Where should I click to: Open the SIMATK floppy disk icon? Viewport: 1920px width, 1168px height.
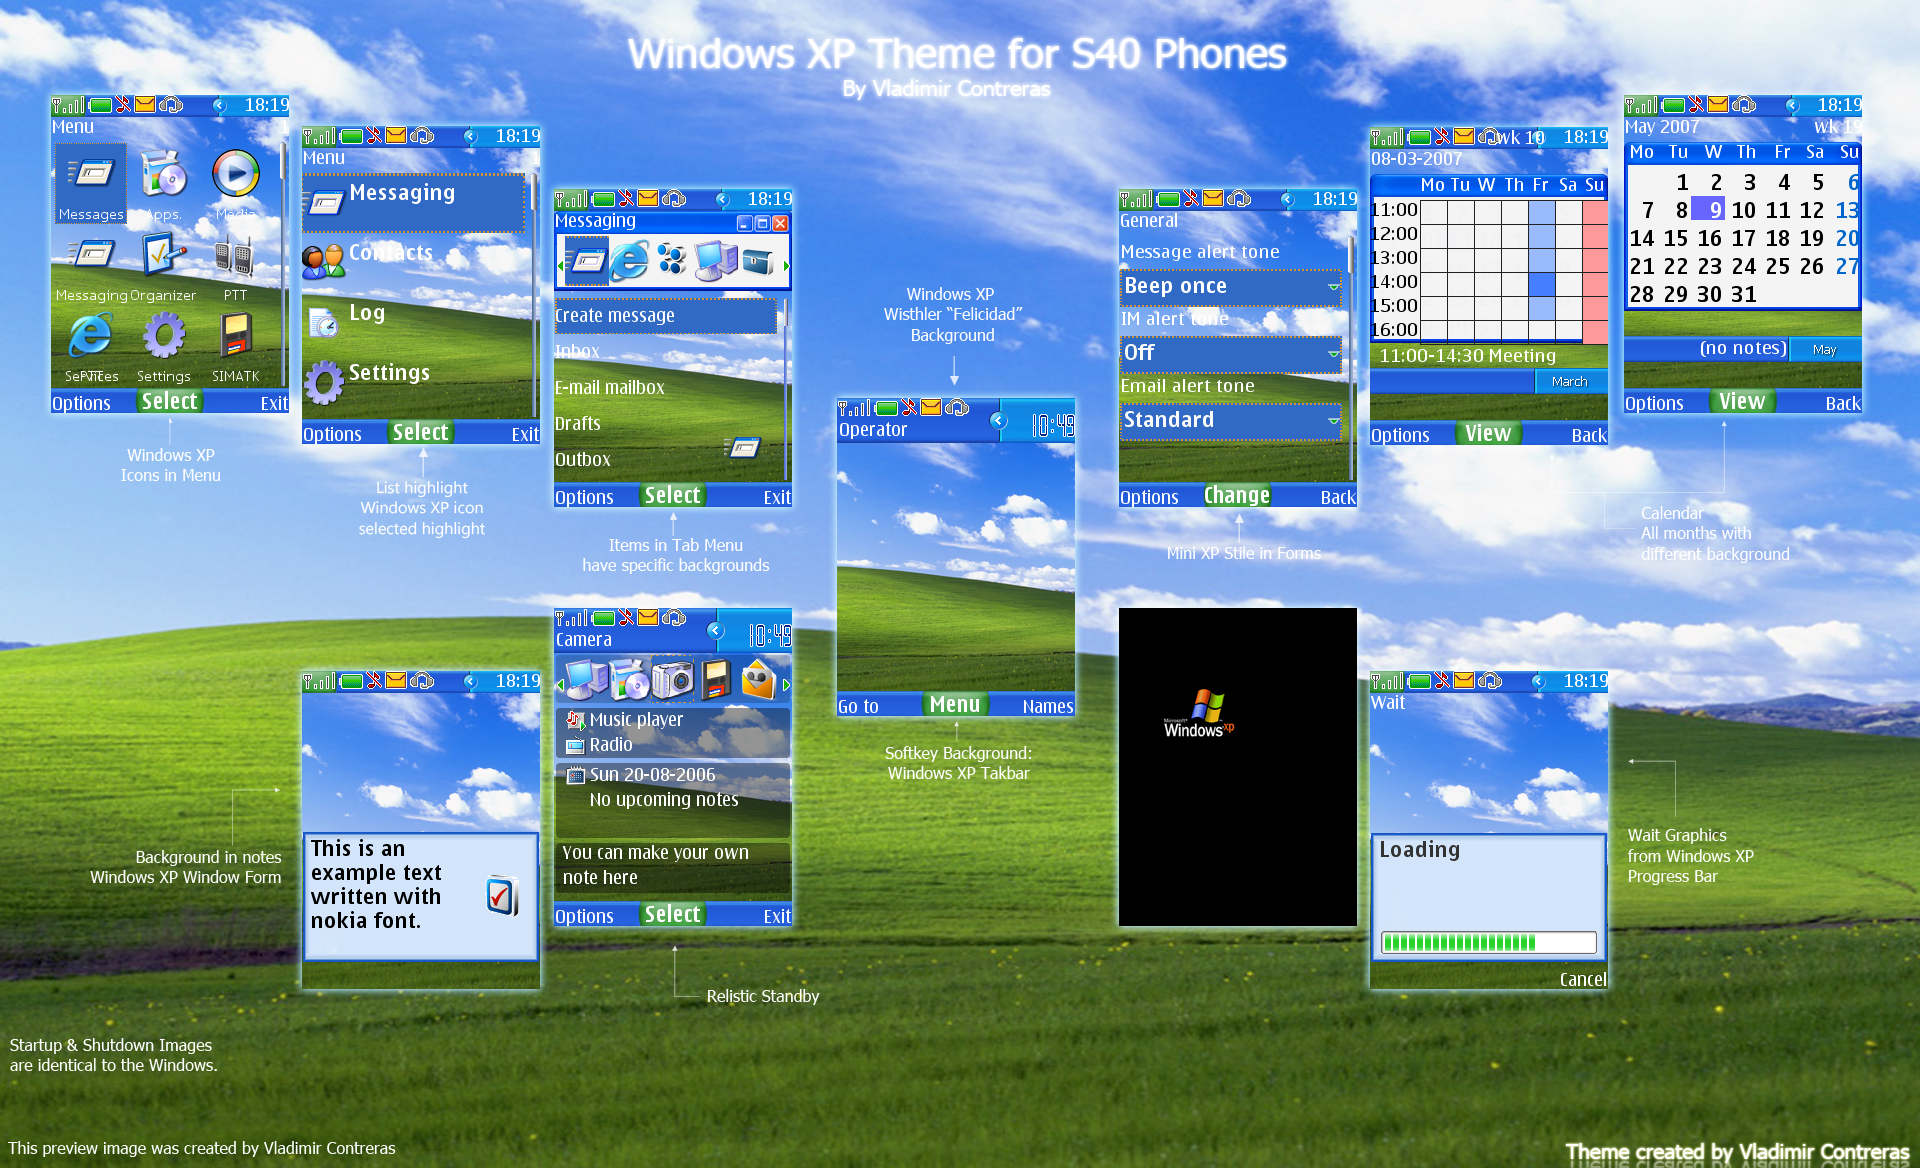[236, 335]
